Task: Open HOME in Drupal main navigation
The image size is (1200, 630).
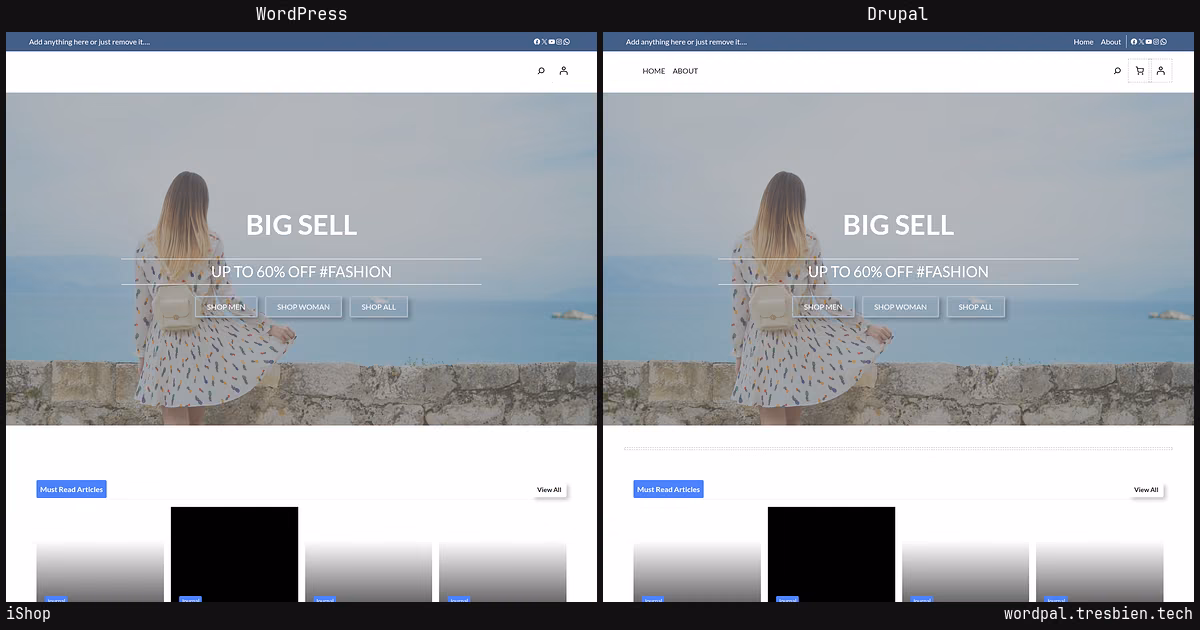Action: (654, 71)
